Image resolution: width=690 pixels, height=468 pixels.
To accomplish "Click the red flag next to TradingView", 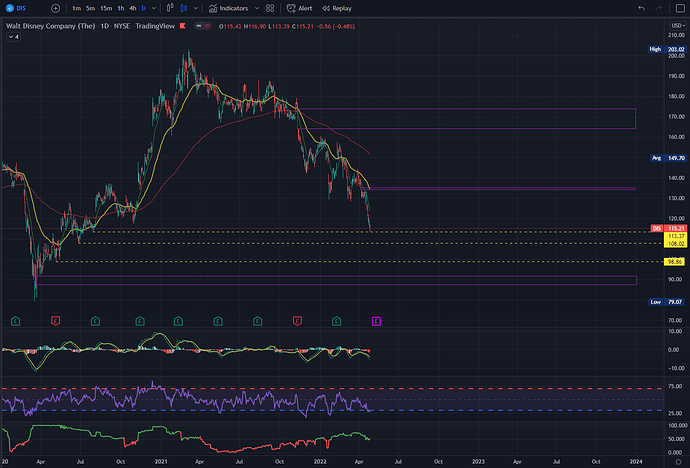I will [x=183, y=26].
